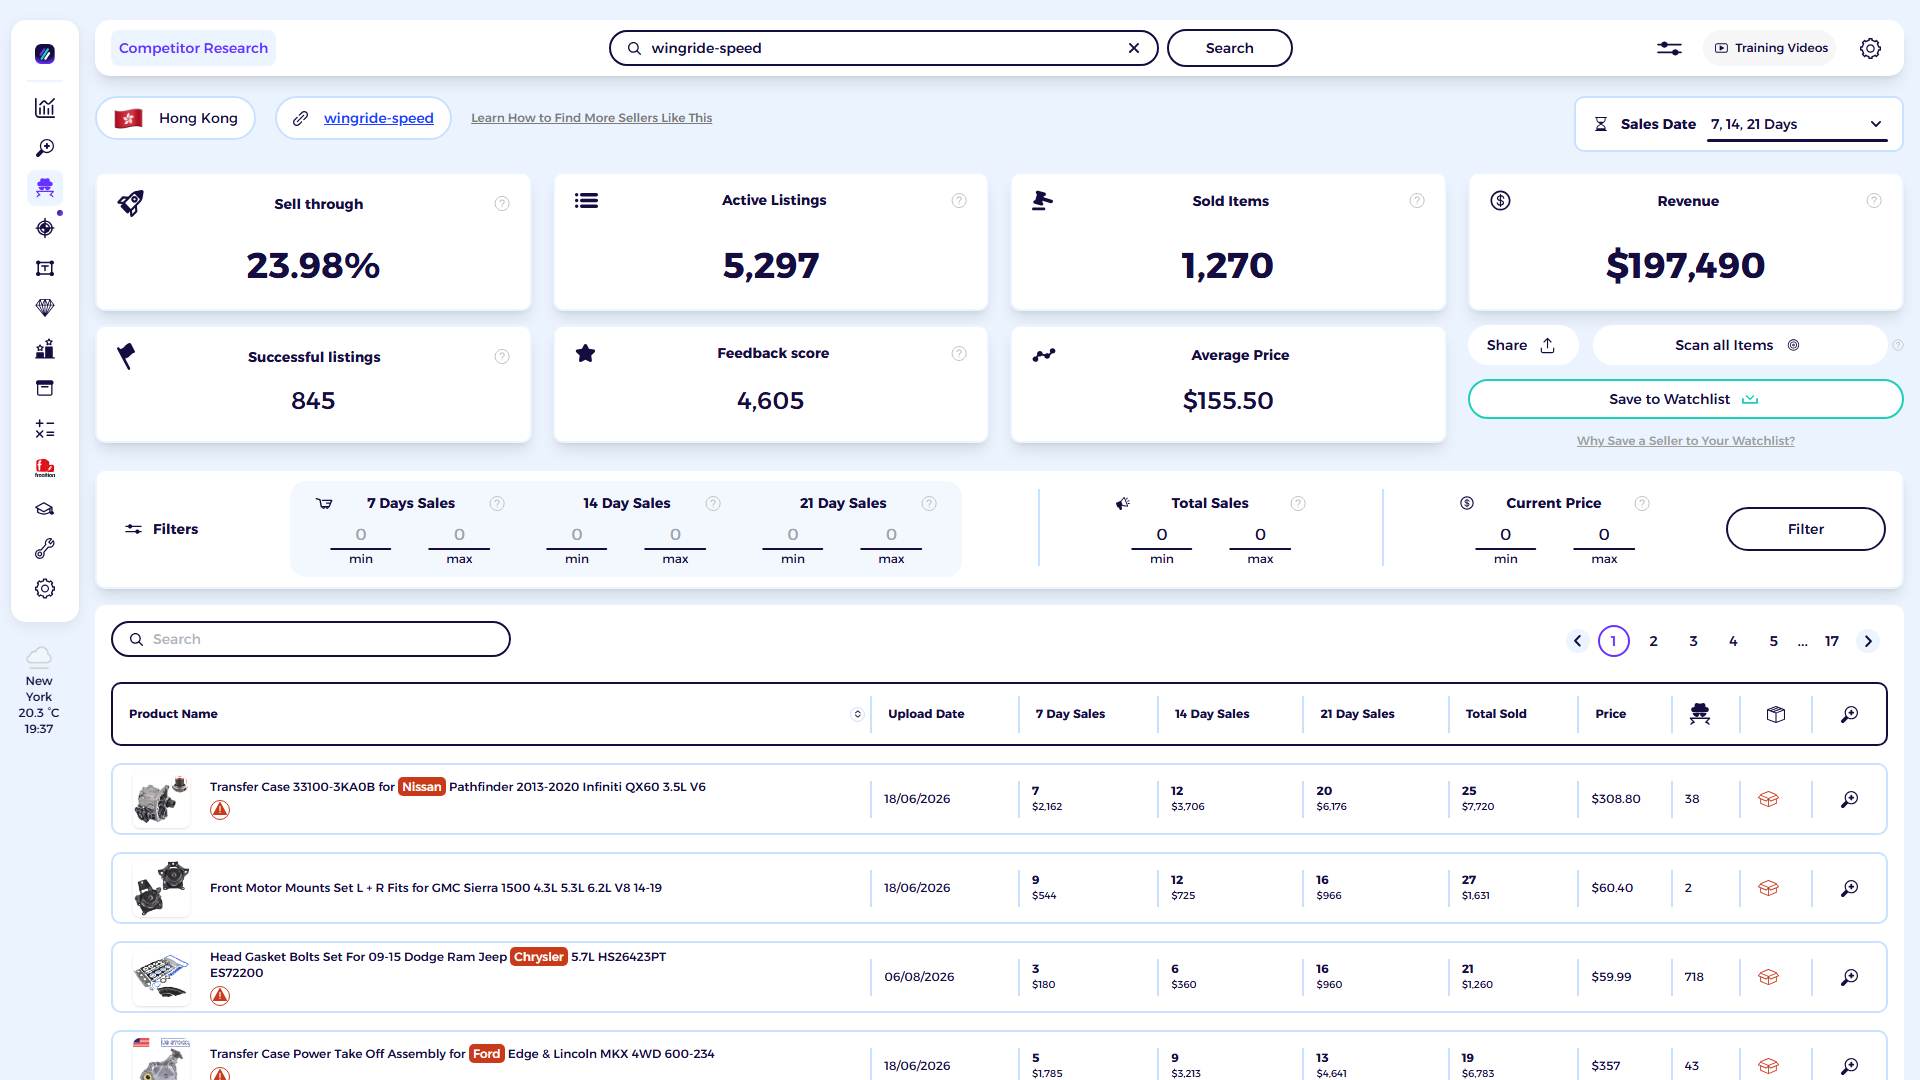Open the target crosshair sidebar icon
Image resolution: width=1920 pixels, height=1080 pixels.
tap(45, 228)
